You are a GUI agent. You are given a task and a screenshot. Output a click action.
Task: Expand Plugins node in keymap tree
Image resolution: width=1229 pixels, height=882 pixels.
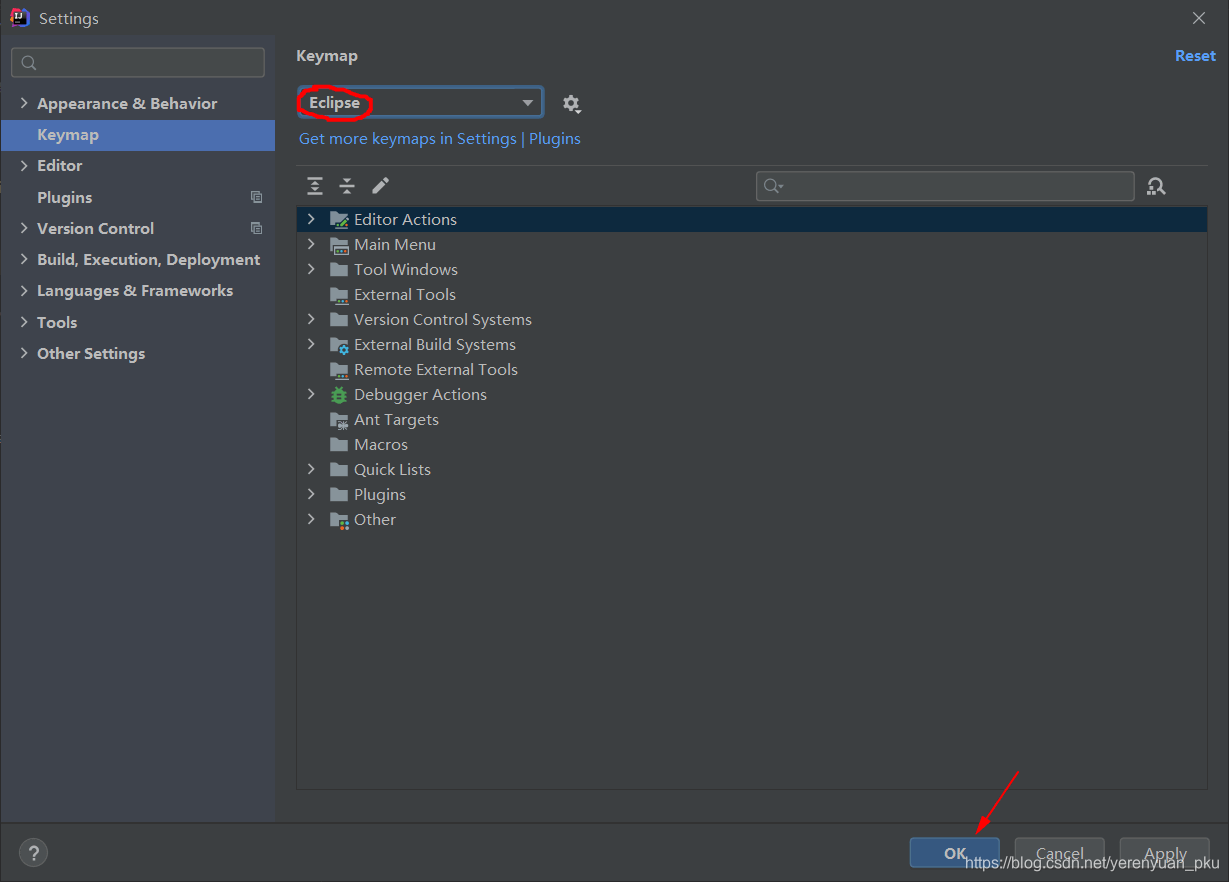point(311,494)
